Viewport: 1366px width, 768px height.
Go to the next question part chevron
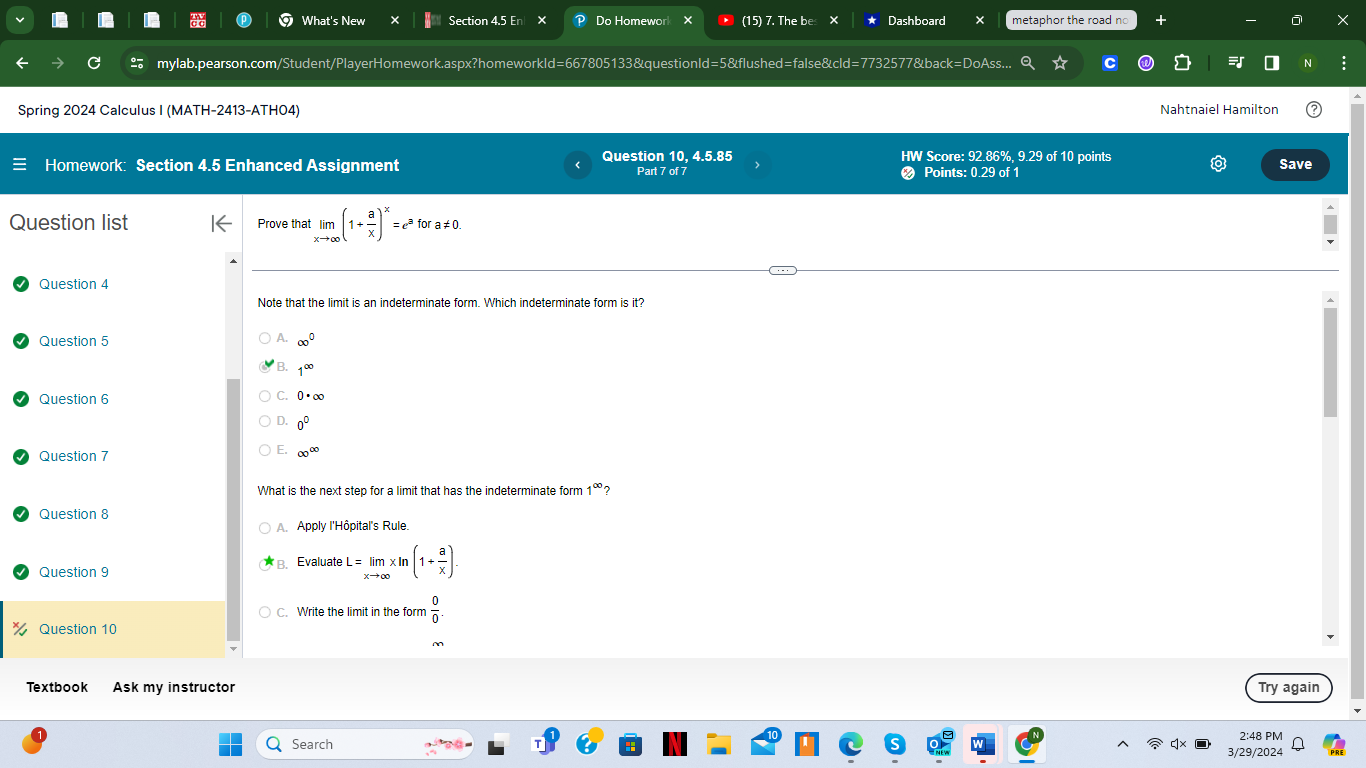pyautogui.click(x=757, y=164)
